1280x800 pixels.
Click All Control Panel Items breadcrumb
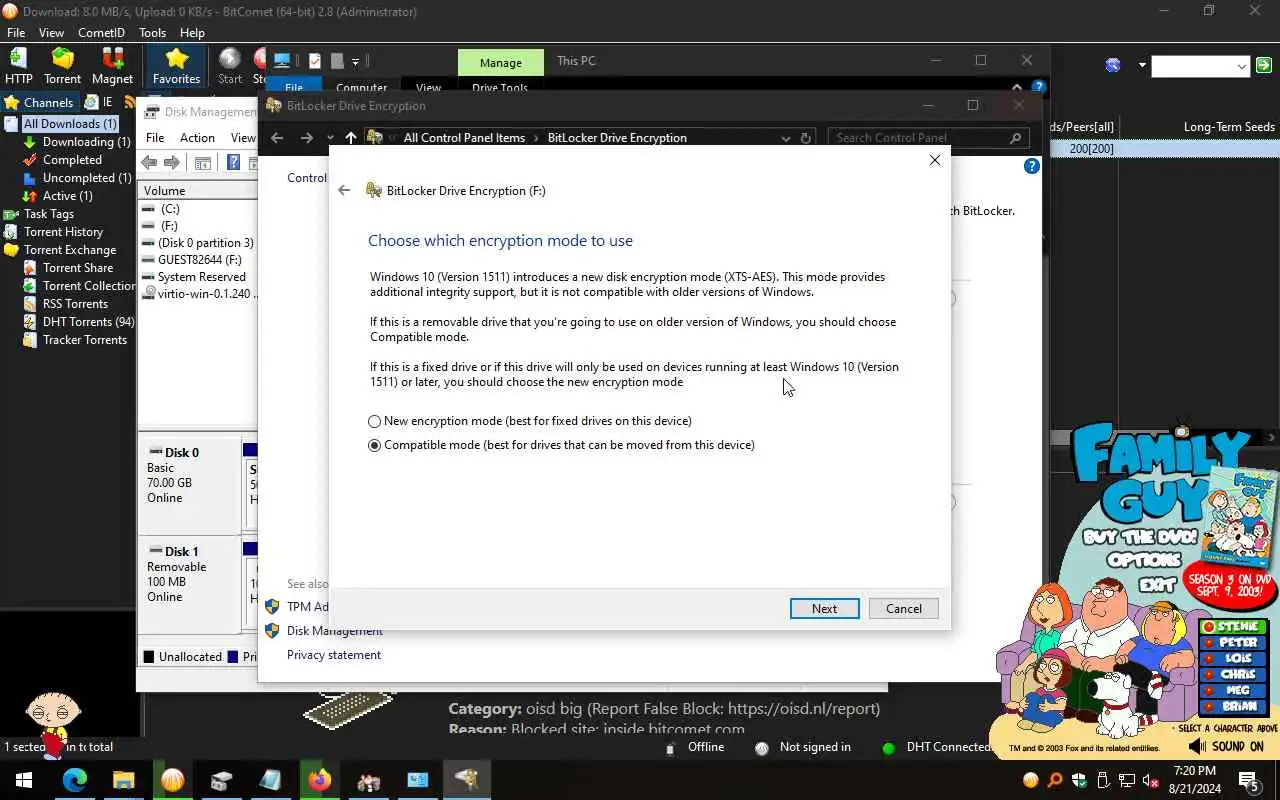pyautogui.click(x=464, y=138)
